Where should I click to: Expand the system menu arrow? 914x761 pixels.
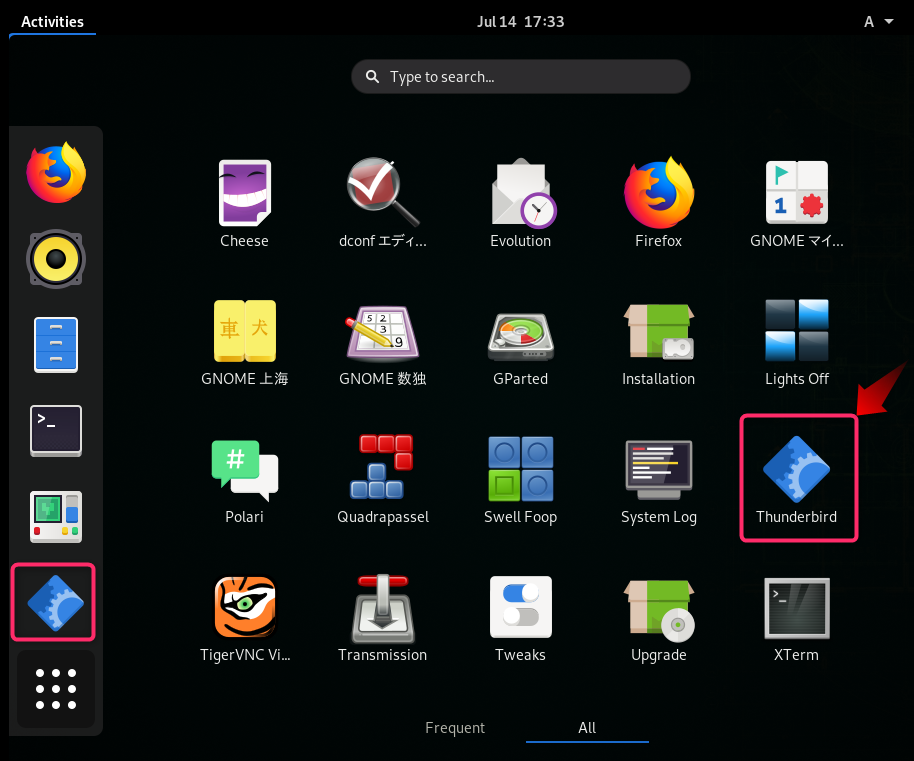click(889, 22)
